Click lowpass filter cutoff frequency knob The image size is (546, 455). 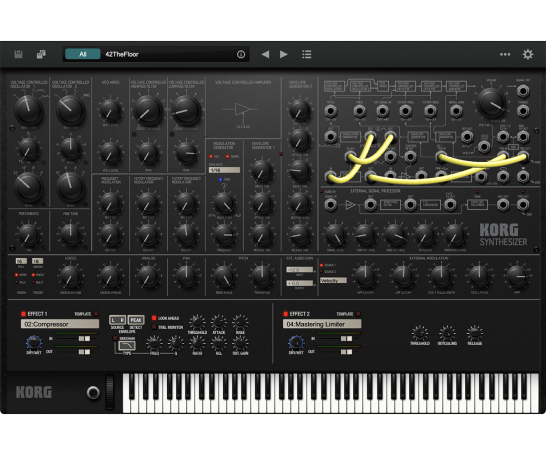186,110
